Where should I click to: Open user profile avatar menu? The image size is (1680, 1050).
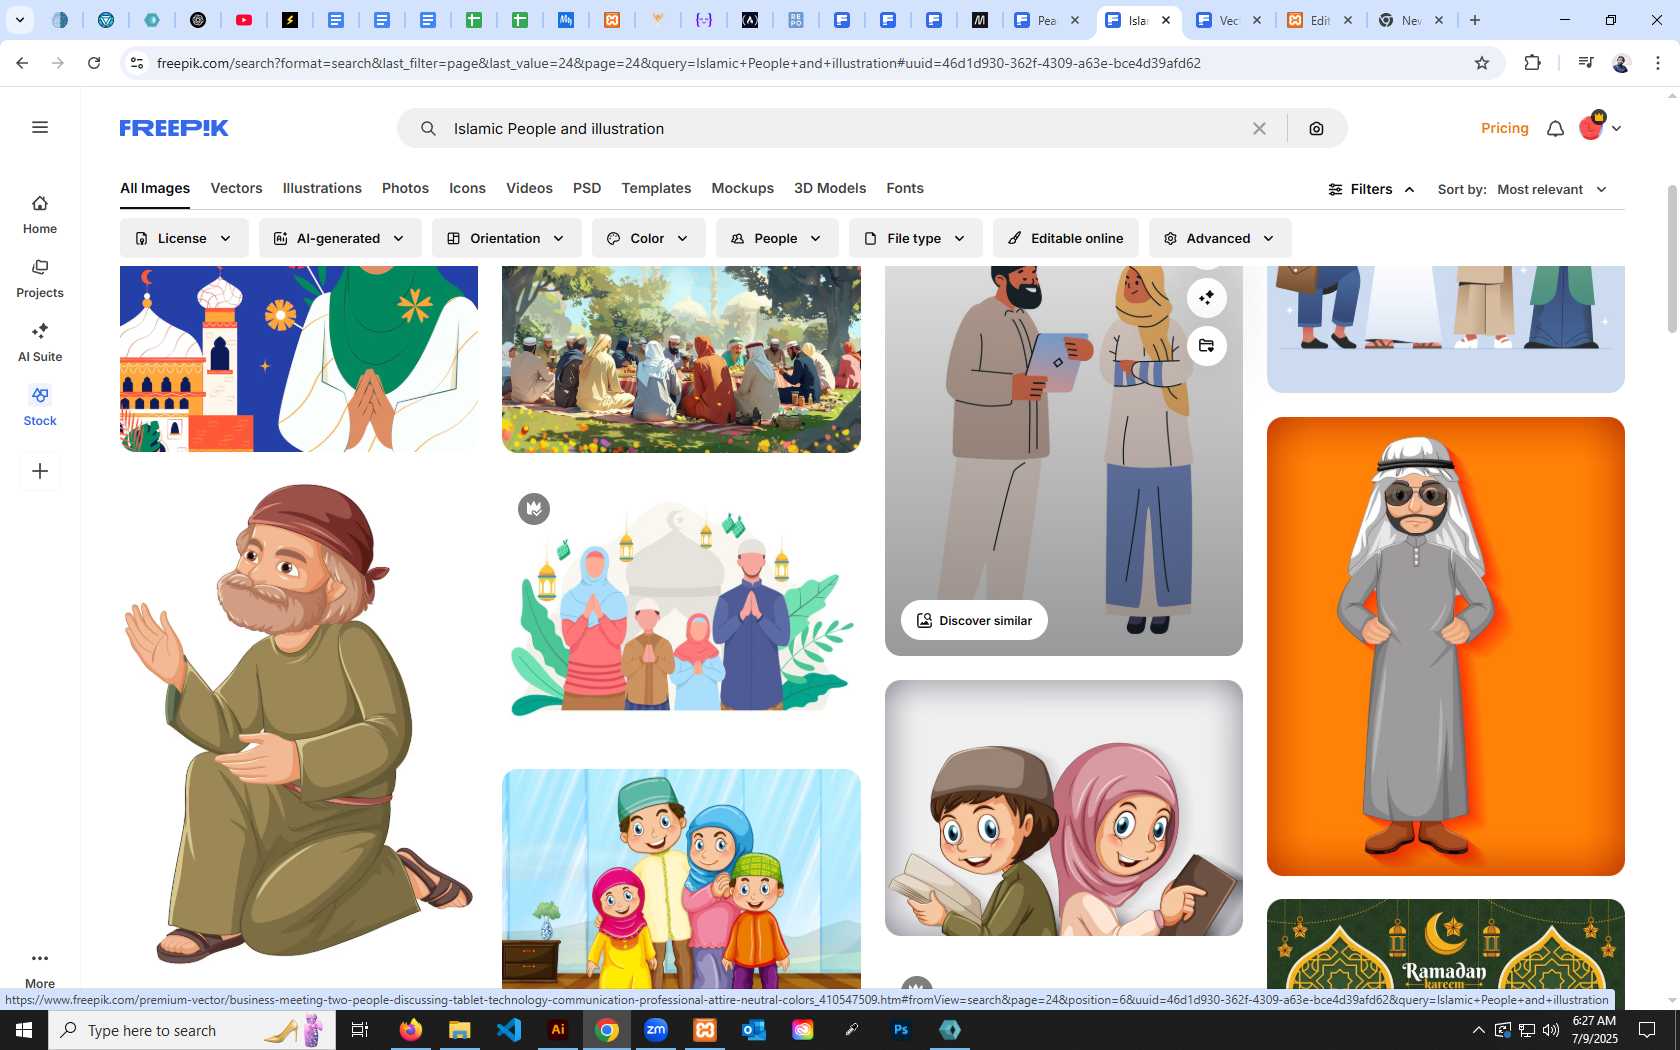pyautogui.click(x=1599, y=128)
